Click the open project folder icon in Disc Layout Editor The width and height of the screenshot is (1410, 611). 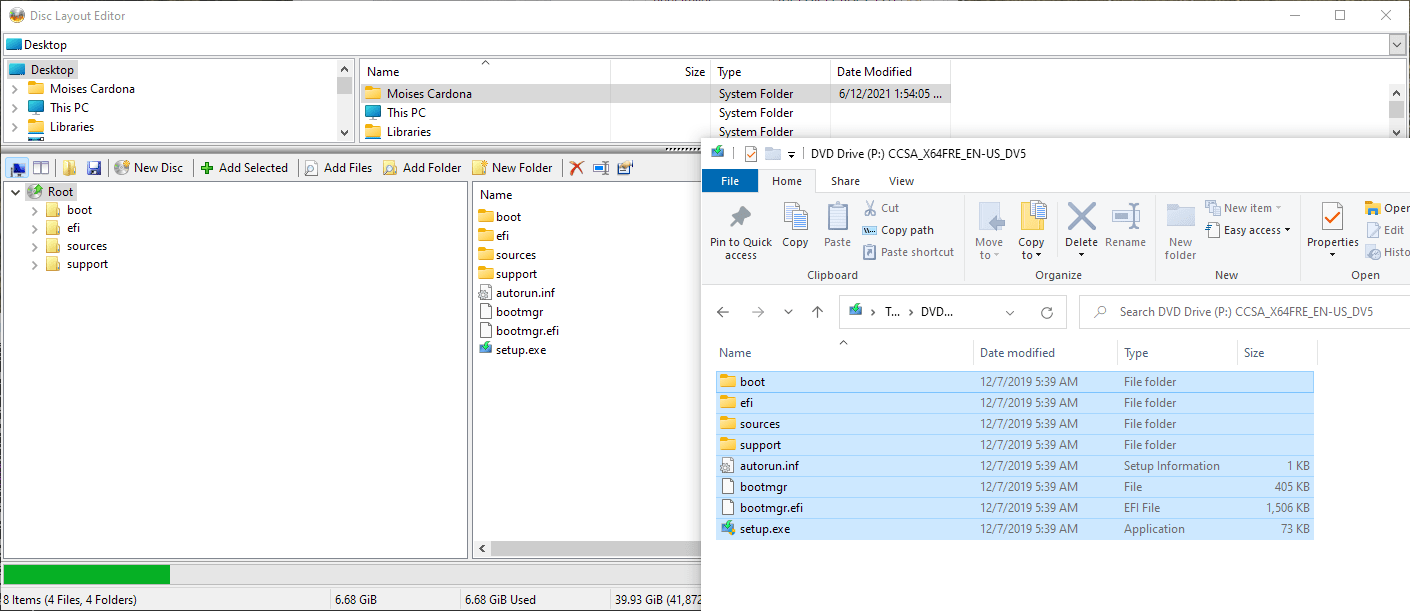[x=70, y=168]
